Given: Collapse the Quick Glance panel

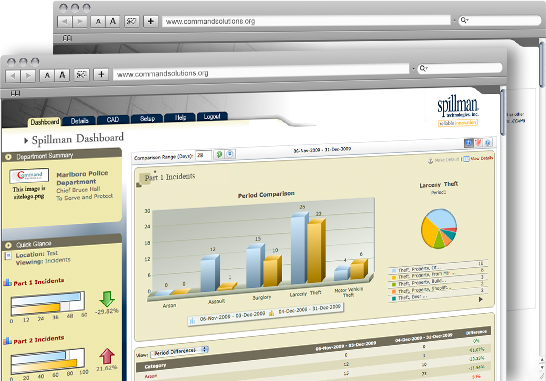Looking at the screenshot, I should [8, 245].
